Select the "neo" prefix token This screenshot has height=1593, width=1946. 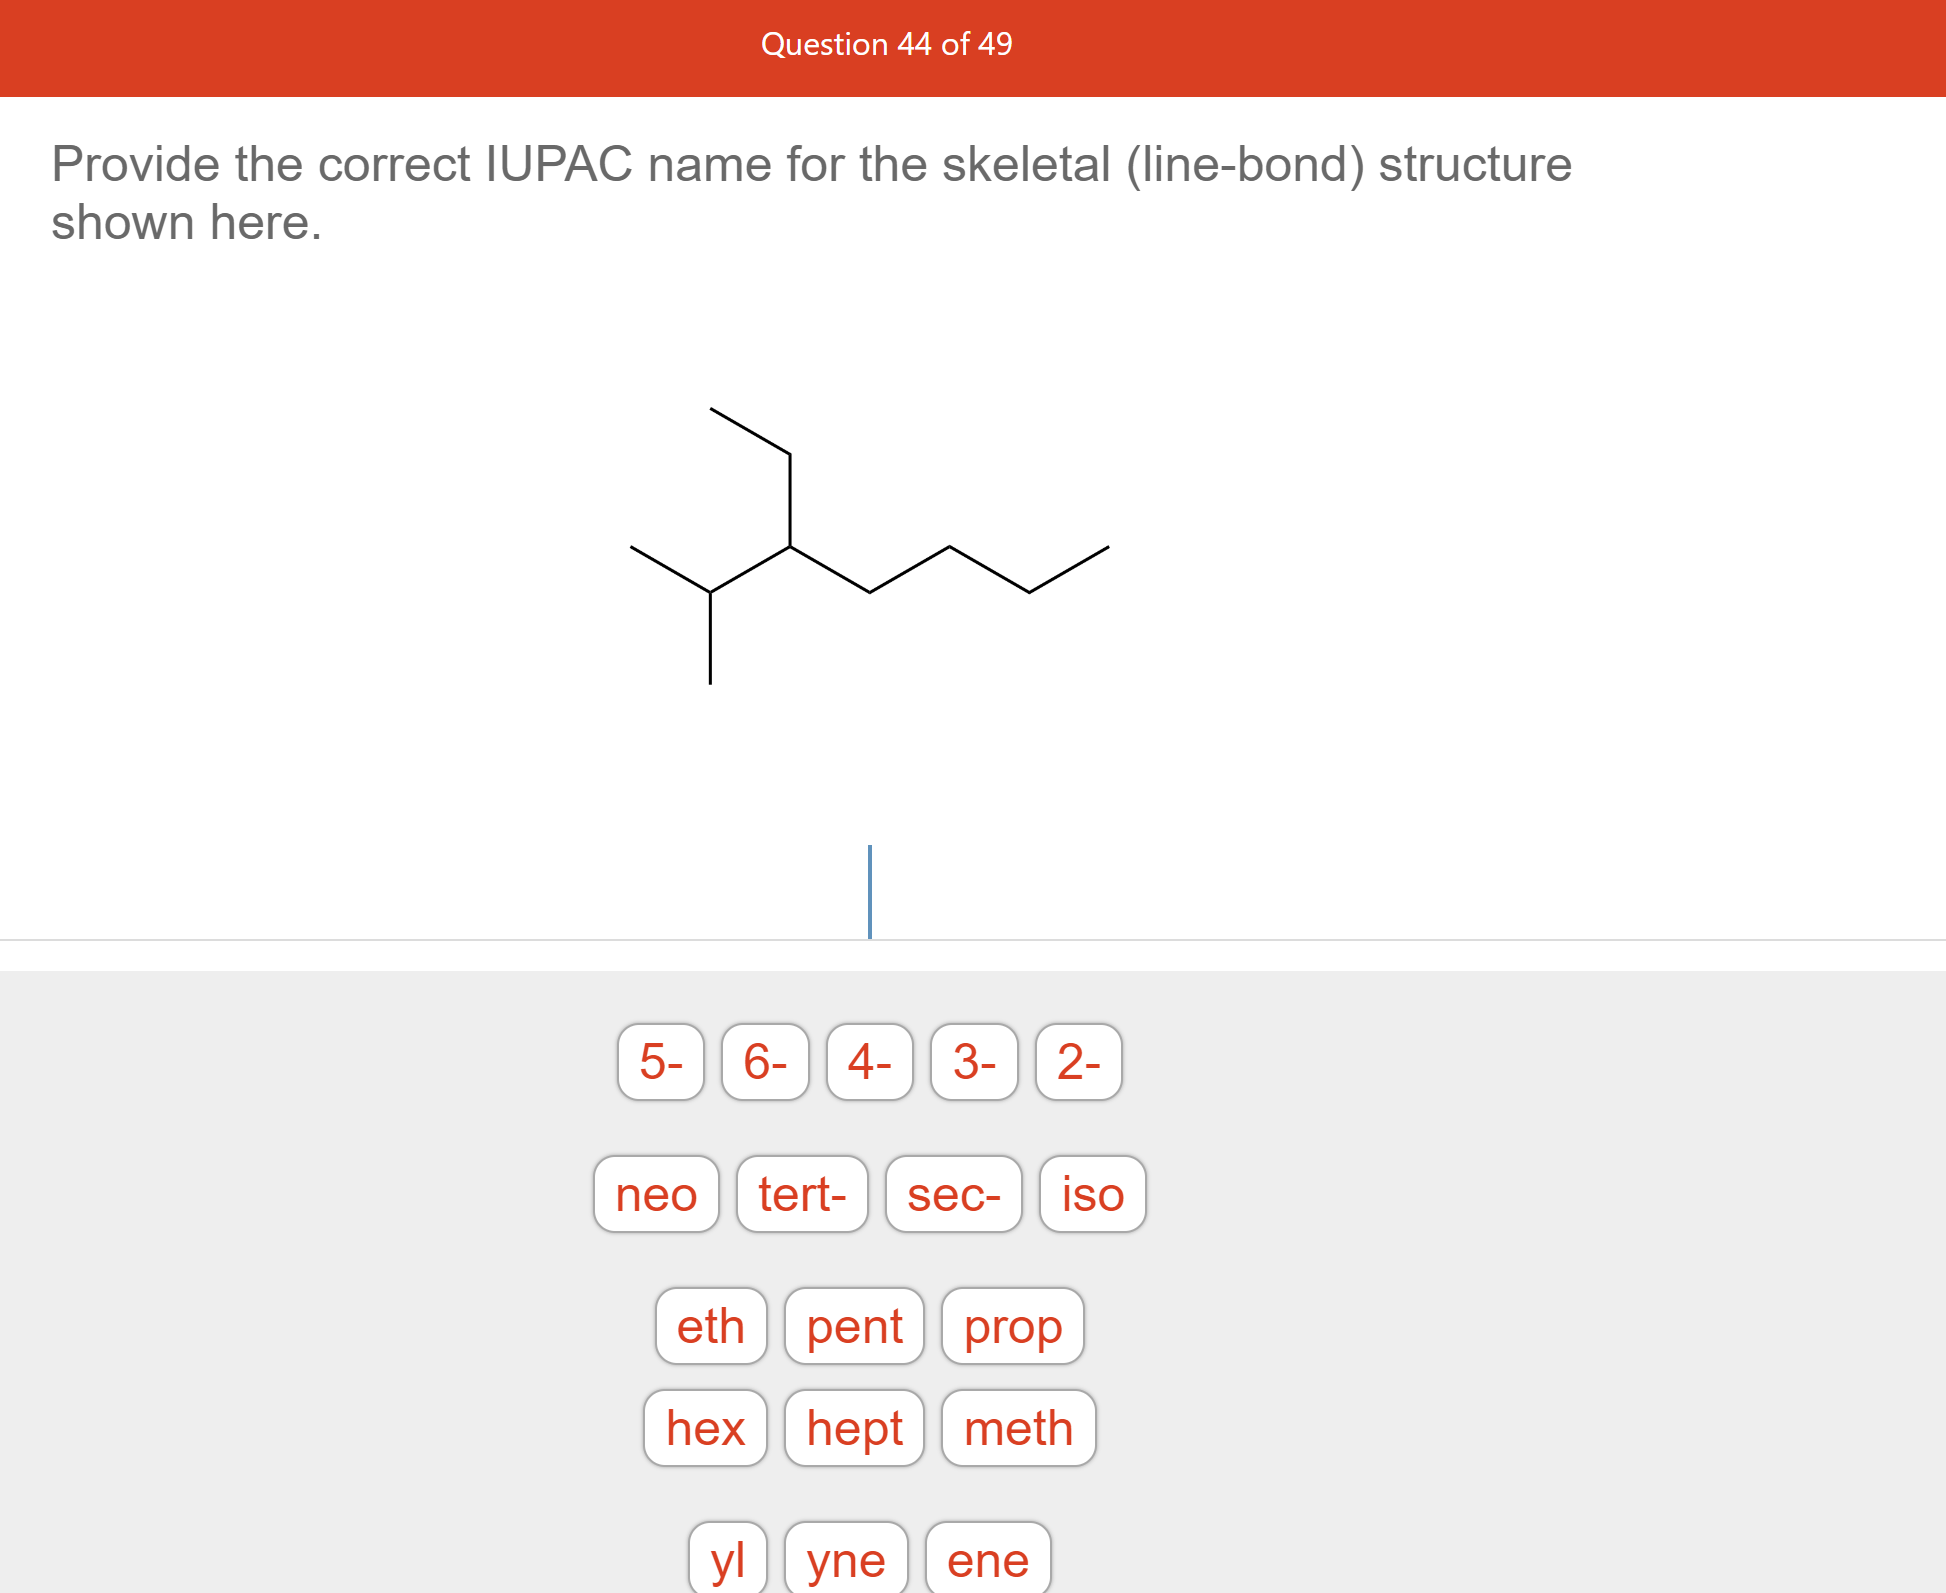tap(656, 1194)
